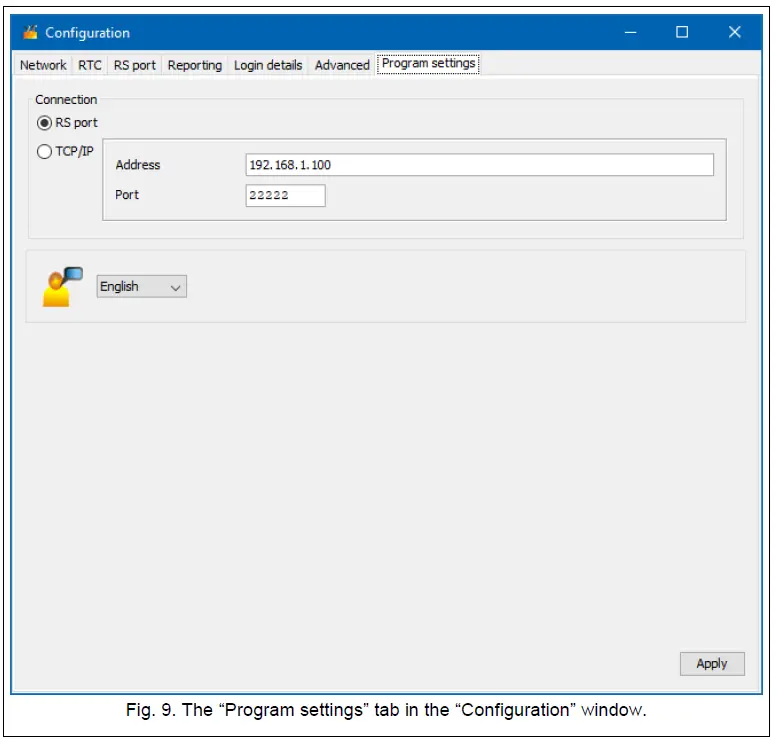
Task: Minimize the Configuration window
Action: click(x=630, y=32)
